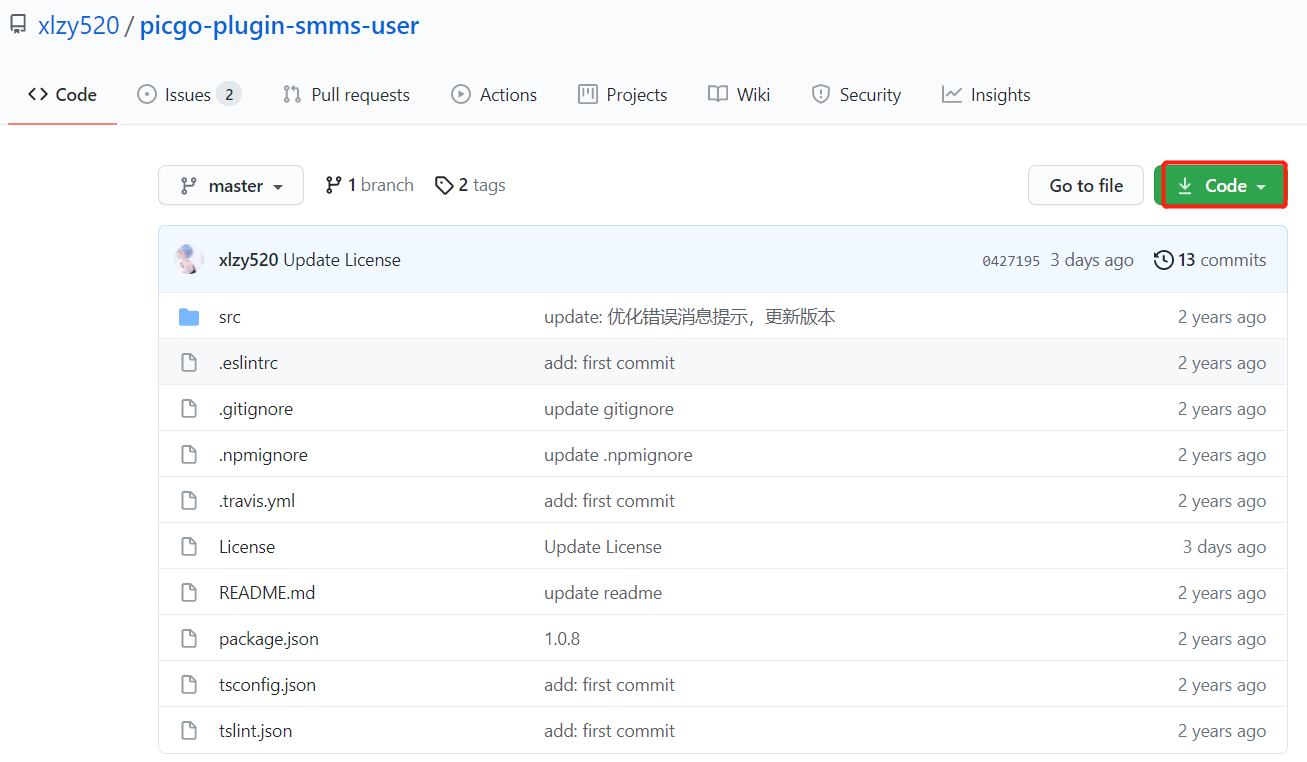Open the tsconfig.json file
The height and width of the screenshot is (762, 1307).
click(267, 685)
